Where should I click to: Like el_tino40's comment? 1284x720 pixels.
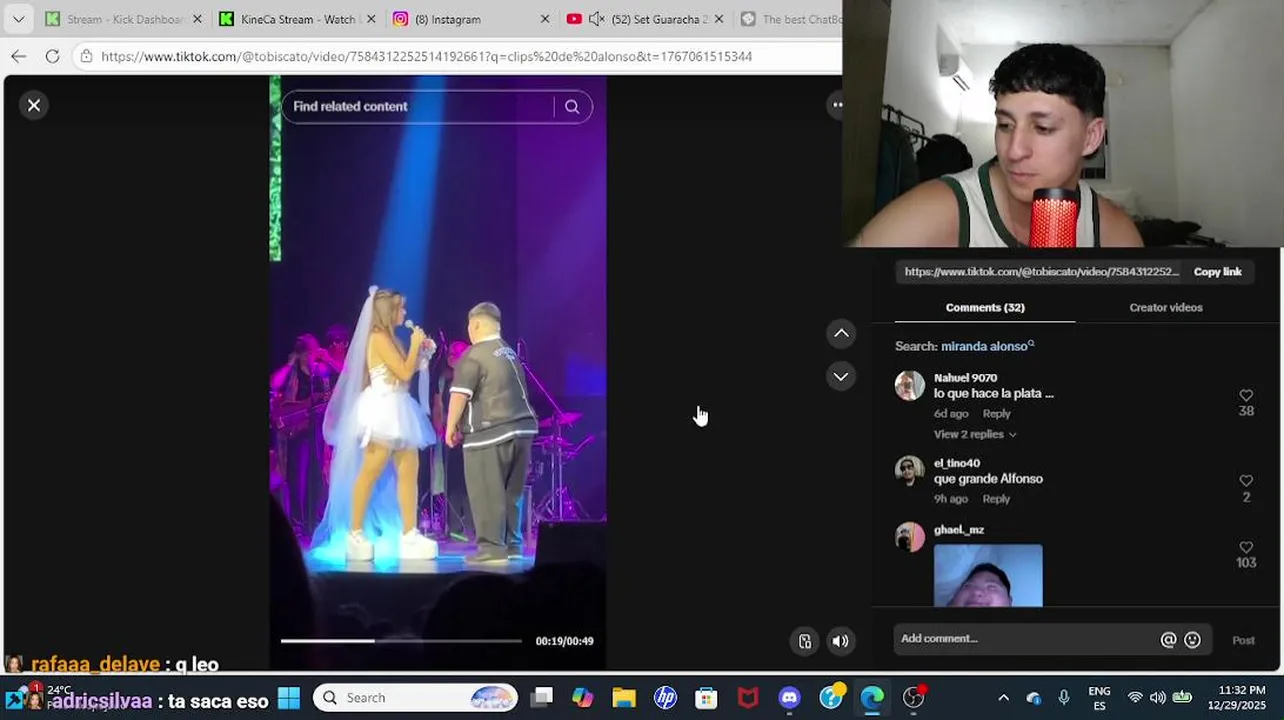pos(1246,481)
